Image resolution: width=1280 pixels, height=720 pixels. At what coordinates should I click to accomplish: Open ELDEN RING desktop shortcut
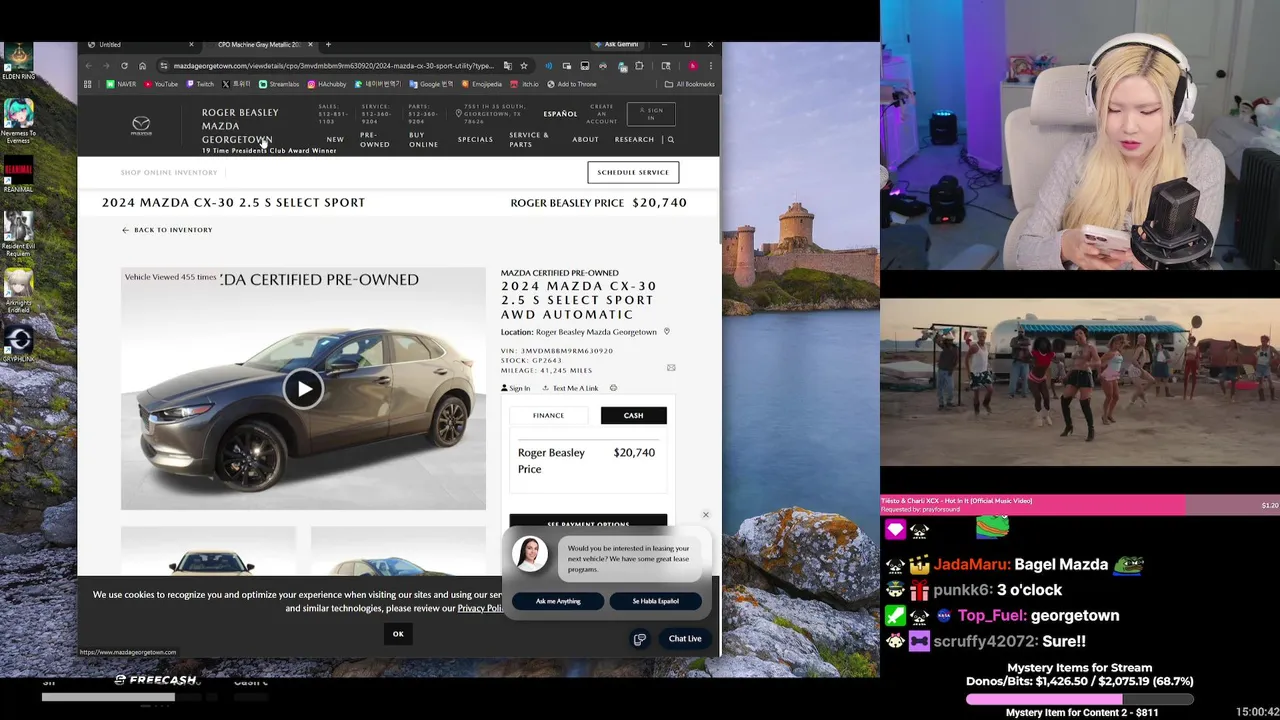(x=18, y=60)
